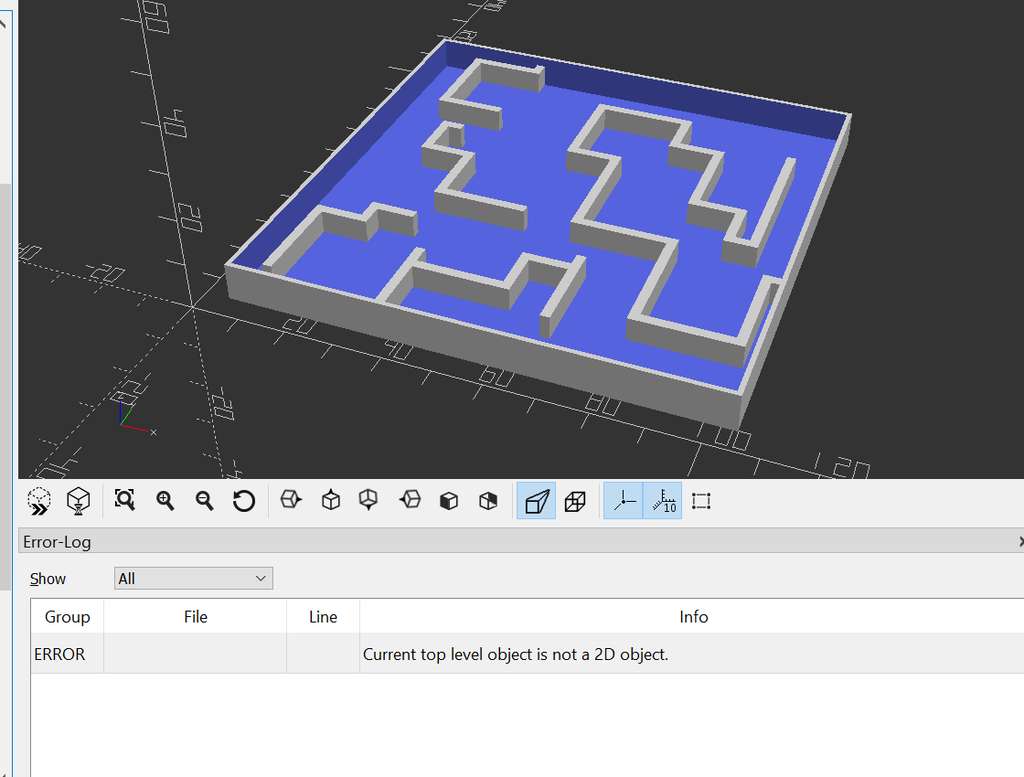Select the ERROR group cell
Screen dimensions: 1024x777
tap(67, 654)
